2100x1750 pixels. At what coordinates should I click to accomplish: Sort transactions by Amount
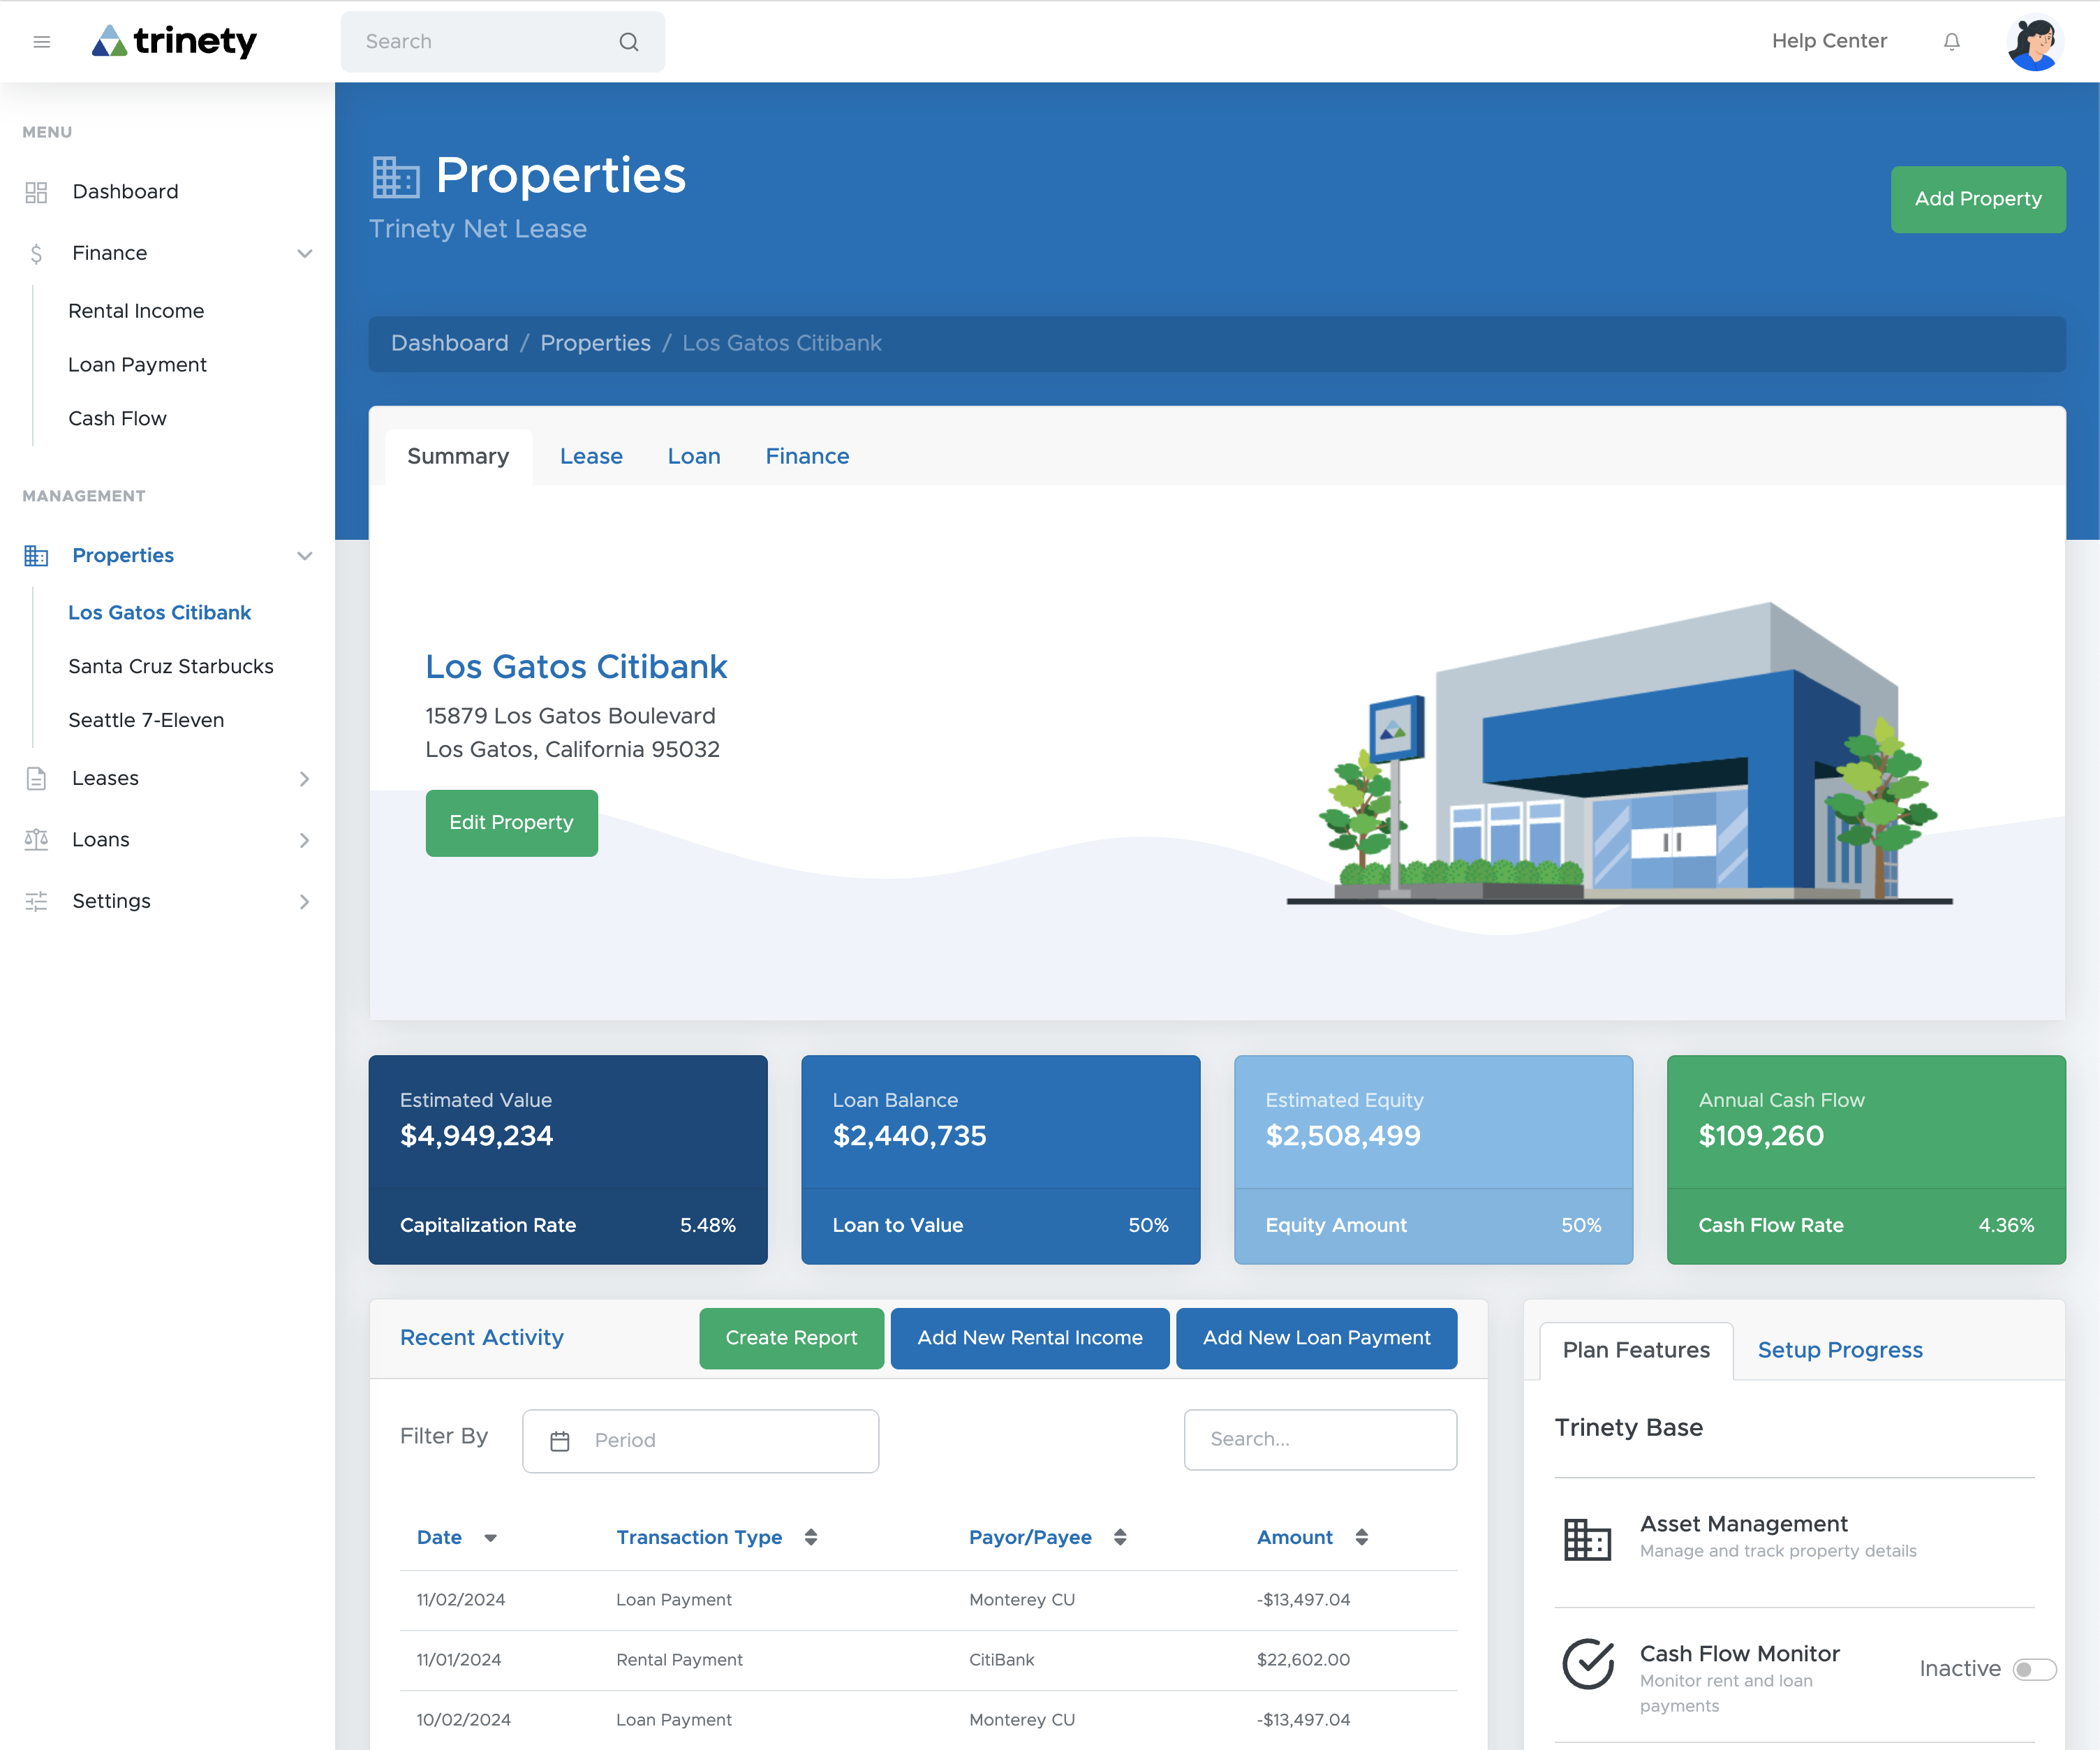click(x=1362, y=1537)
